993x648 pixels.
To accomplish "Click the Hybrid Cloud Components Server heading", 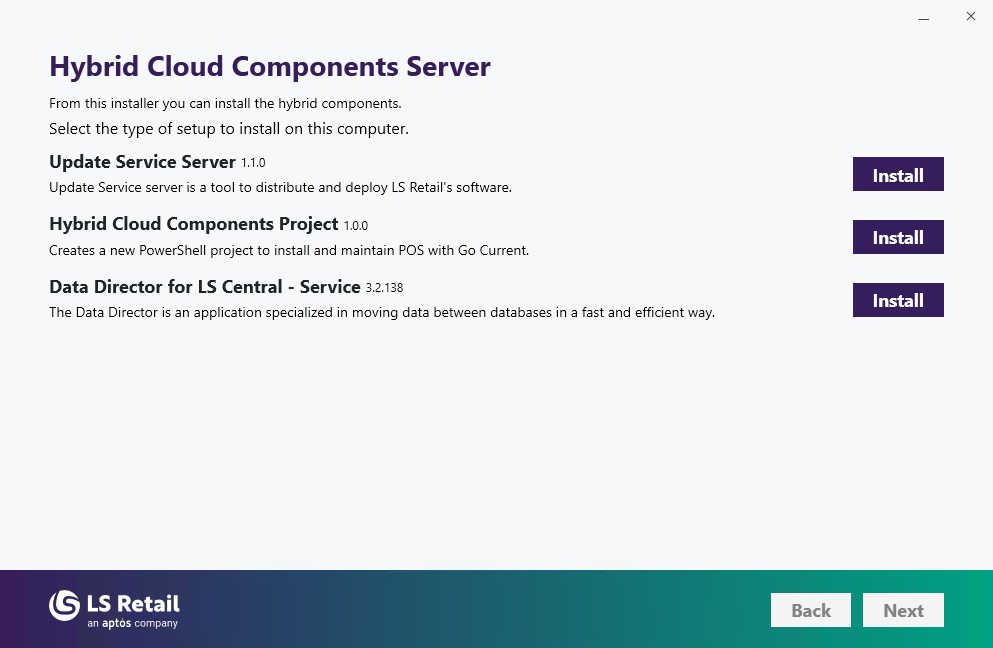I will 270,67.
